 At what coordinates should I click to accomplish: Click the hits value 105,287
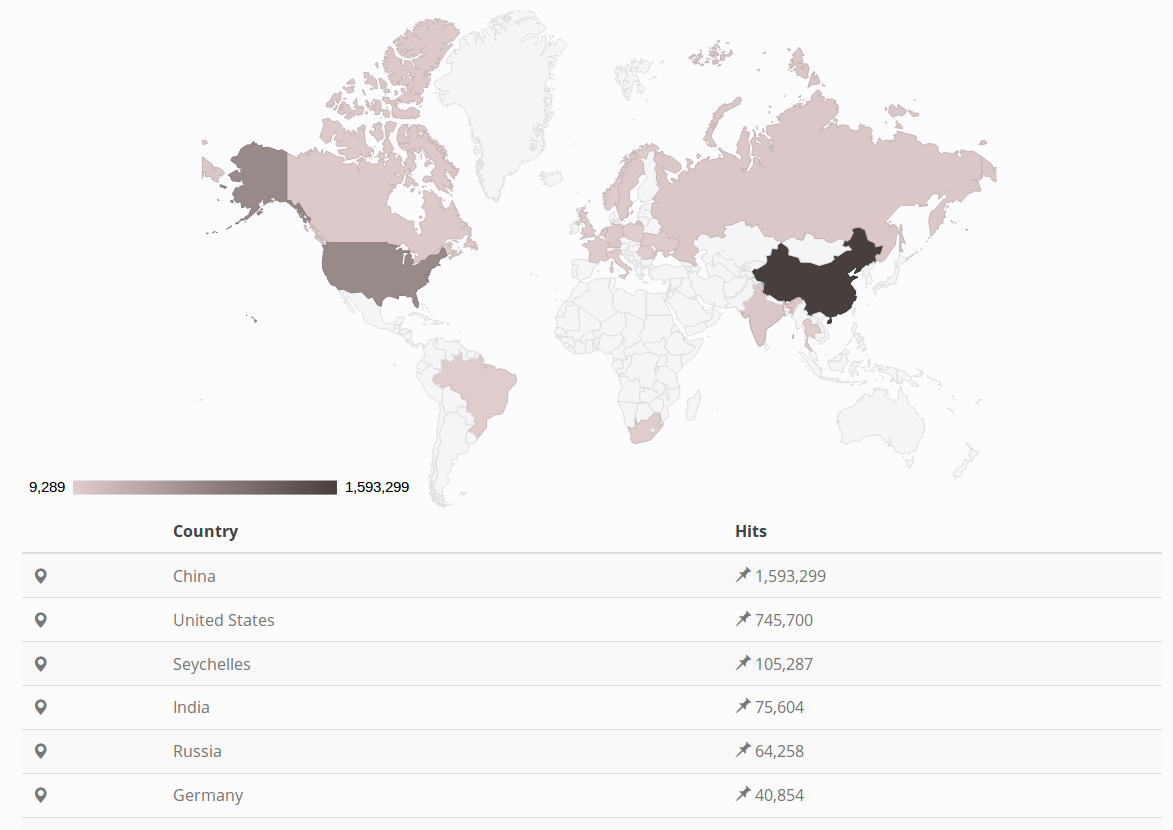784,665
